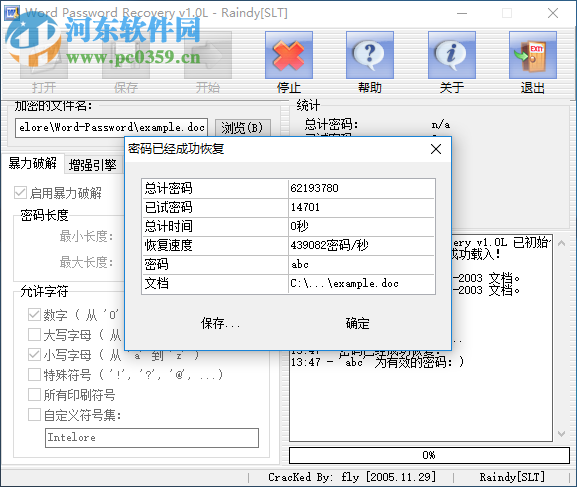Image resolution: width=577 pixels, height=487 pixels.
Task: Click Save... (保存...) in the result dialog
Action: [x=220, y=323]
